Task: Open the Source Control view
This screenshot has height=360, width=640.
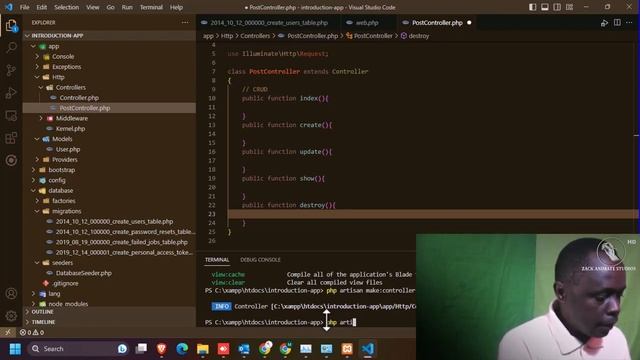Action: click(11, 70)
